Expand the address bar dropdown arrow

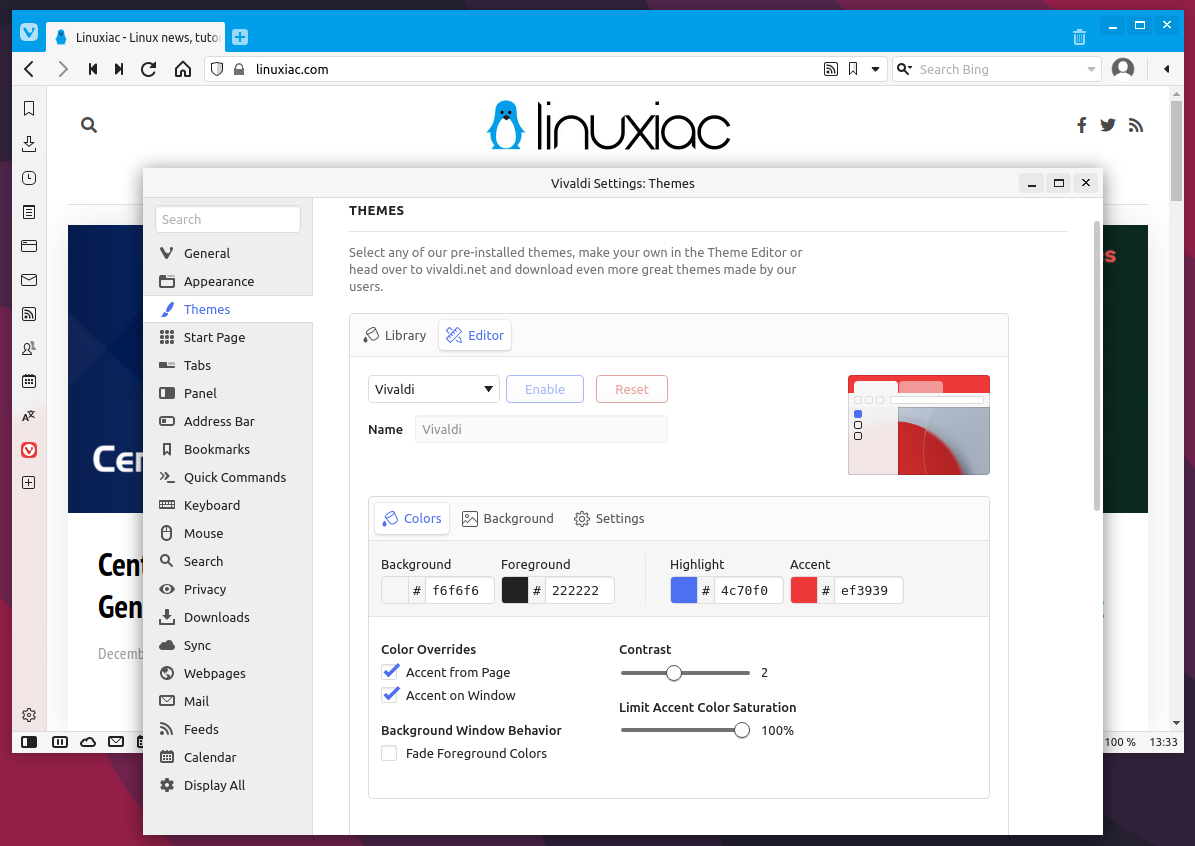[875, 69]
